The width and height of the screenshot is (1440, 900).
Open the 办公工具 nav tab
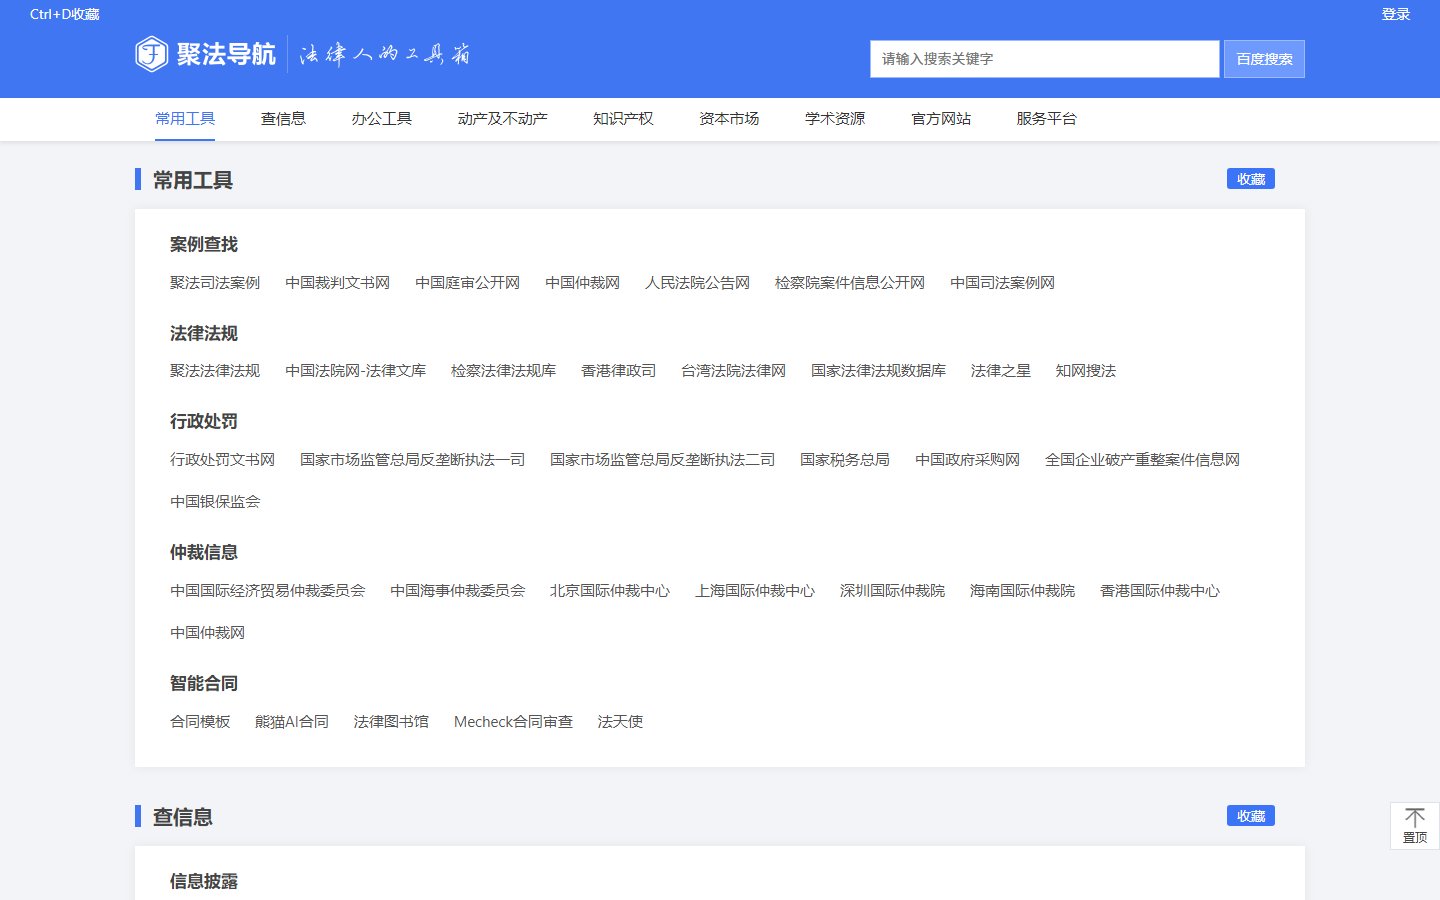pyautogui.click(x=381, y=119)
